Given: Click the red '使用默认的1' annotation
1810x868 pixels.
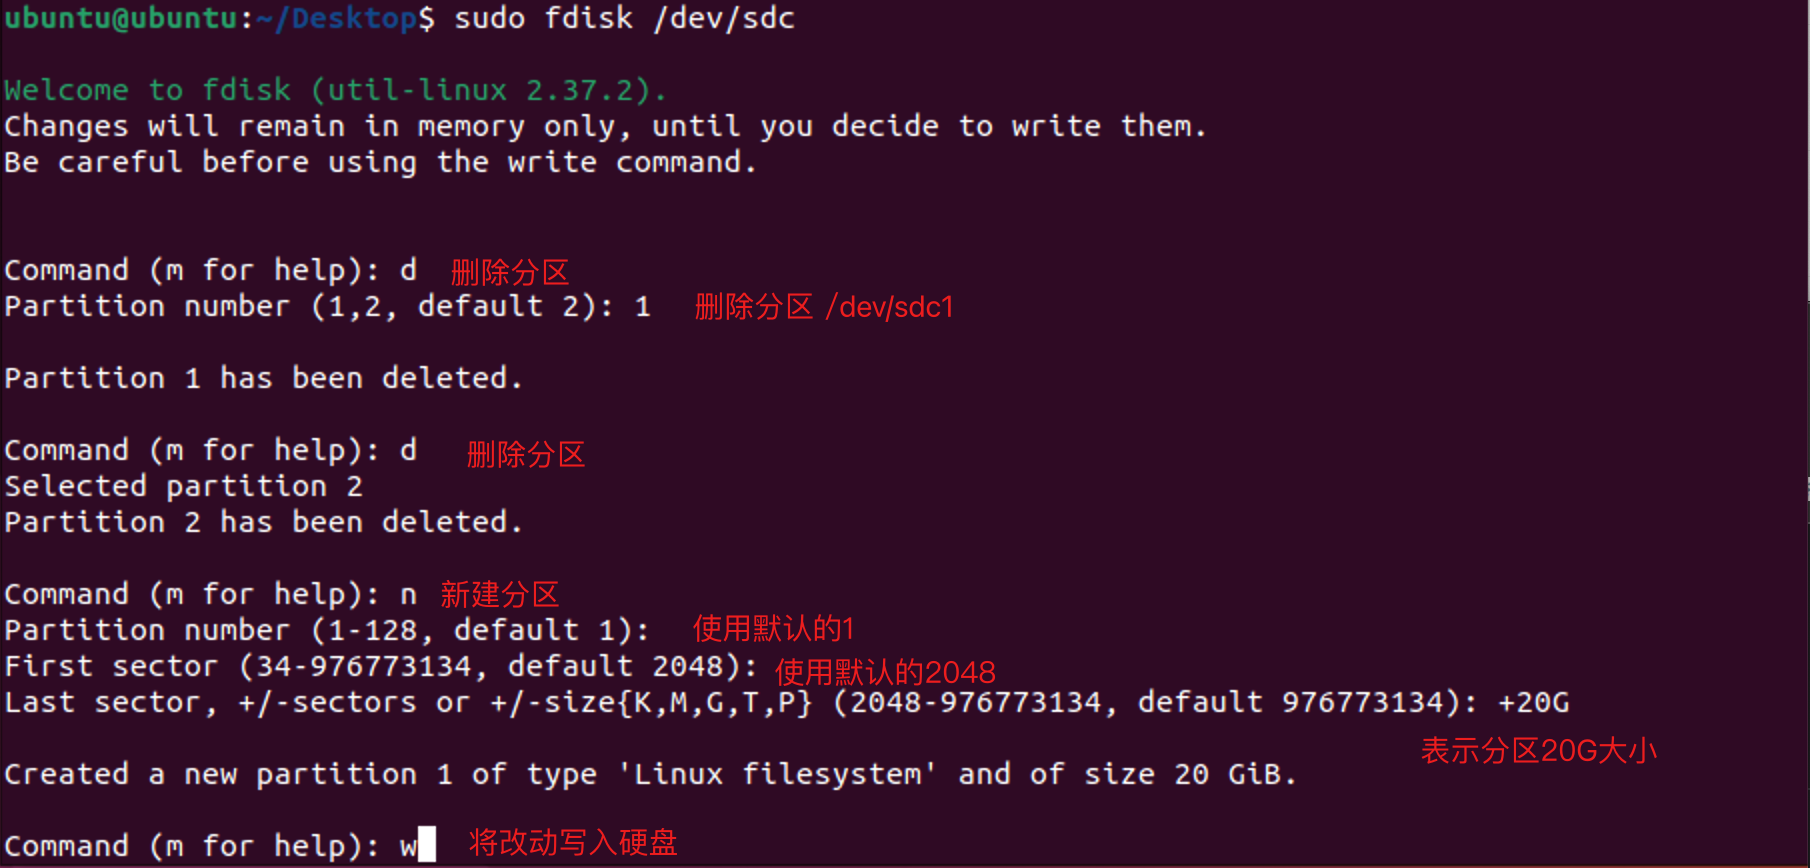Looking at the screenshot, I should [x=774, y=629].
